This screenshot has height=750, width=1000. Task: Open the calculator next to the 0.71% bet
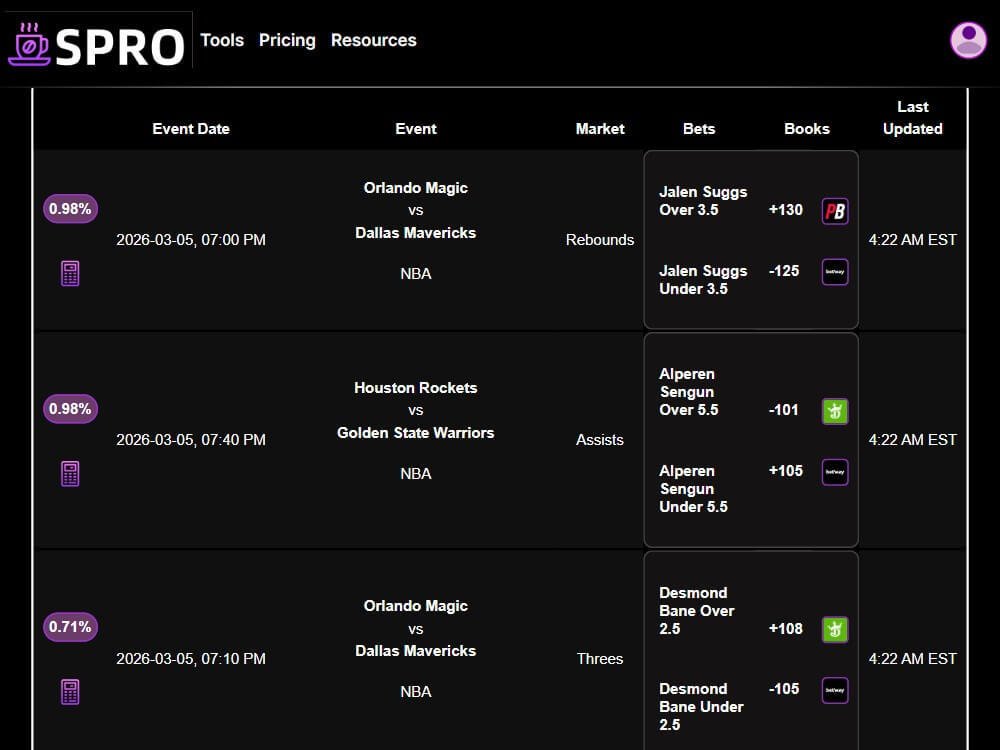70,691
